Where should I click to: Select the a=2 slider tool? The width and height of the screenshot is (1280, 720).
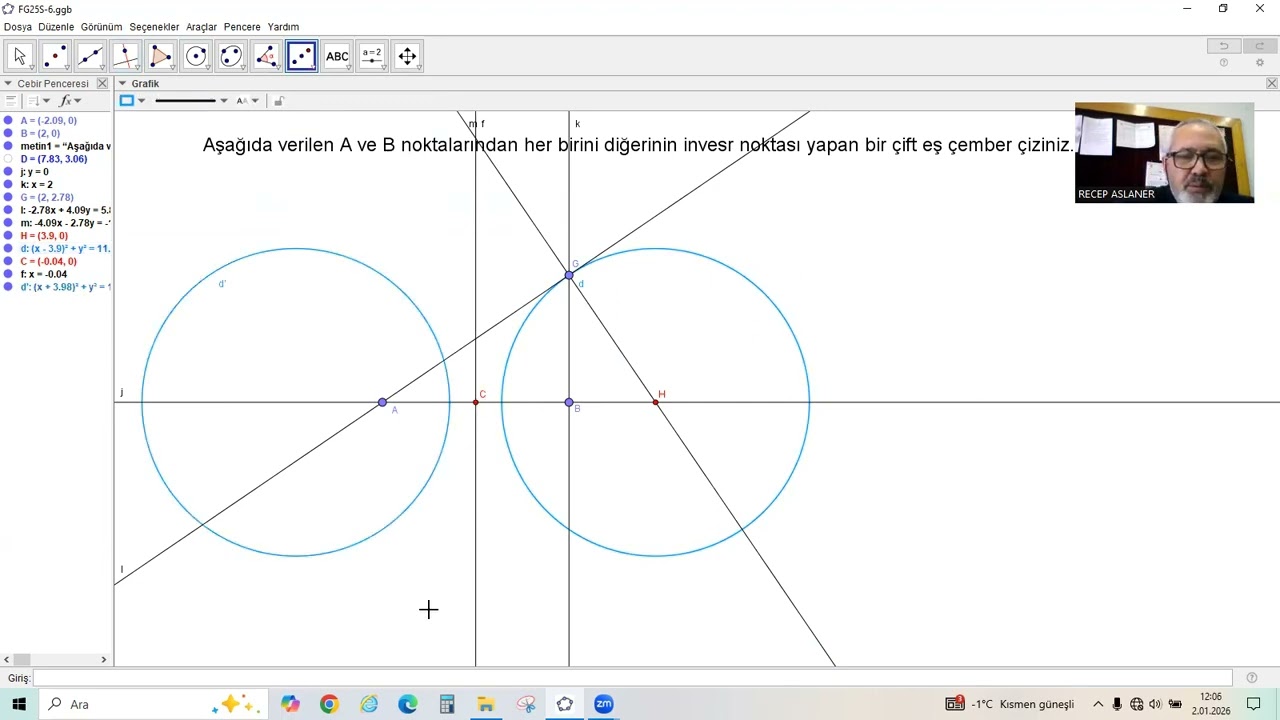coord(372,56)
